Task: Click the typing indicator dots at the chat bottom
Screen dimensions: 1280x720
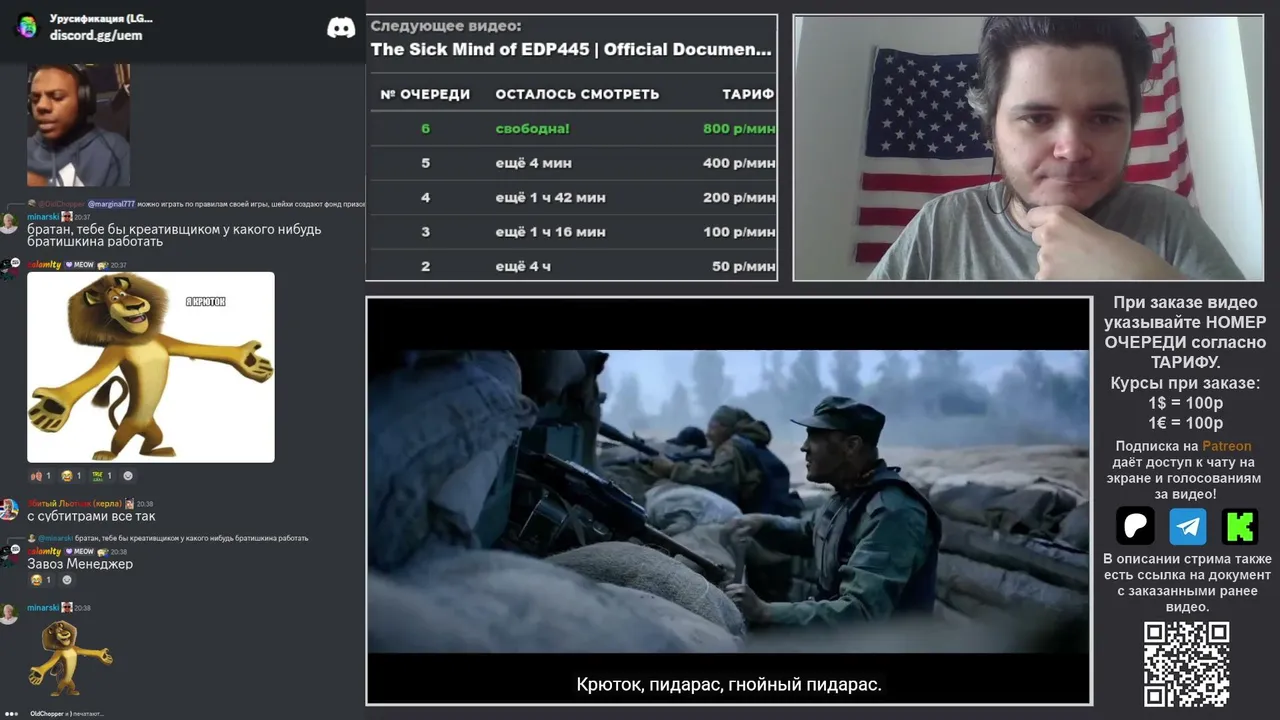Action: point(11,713)
